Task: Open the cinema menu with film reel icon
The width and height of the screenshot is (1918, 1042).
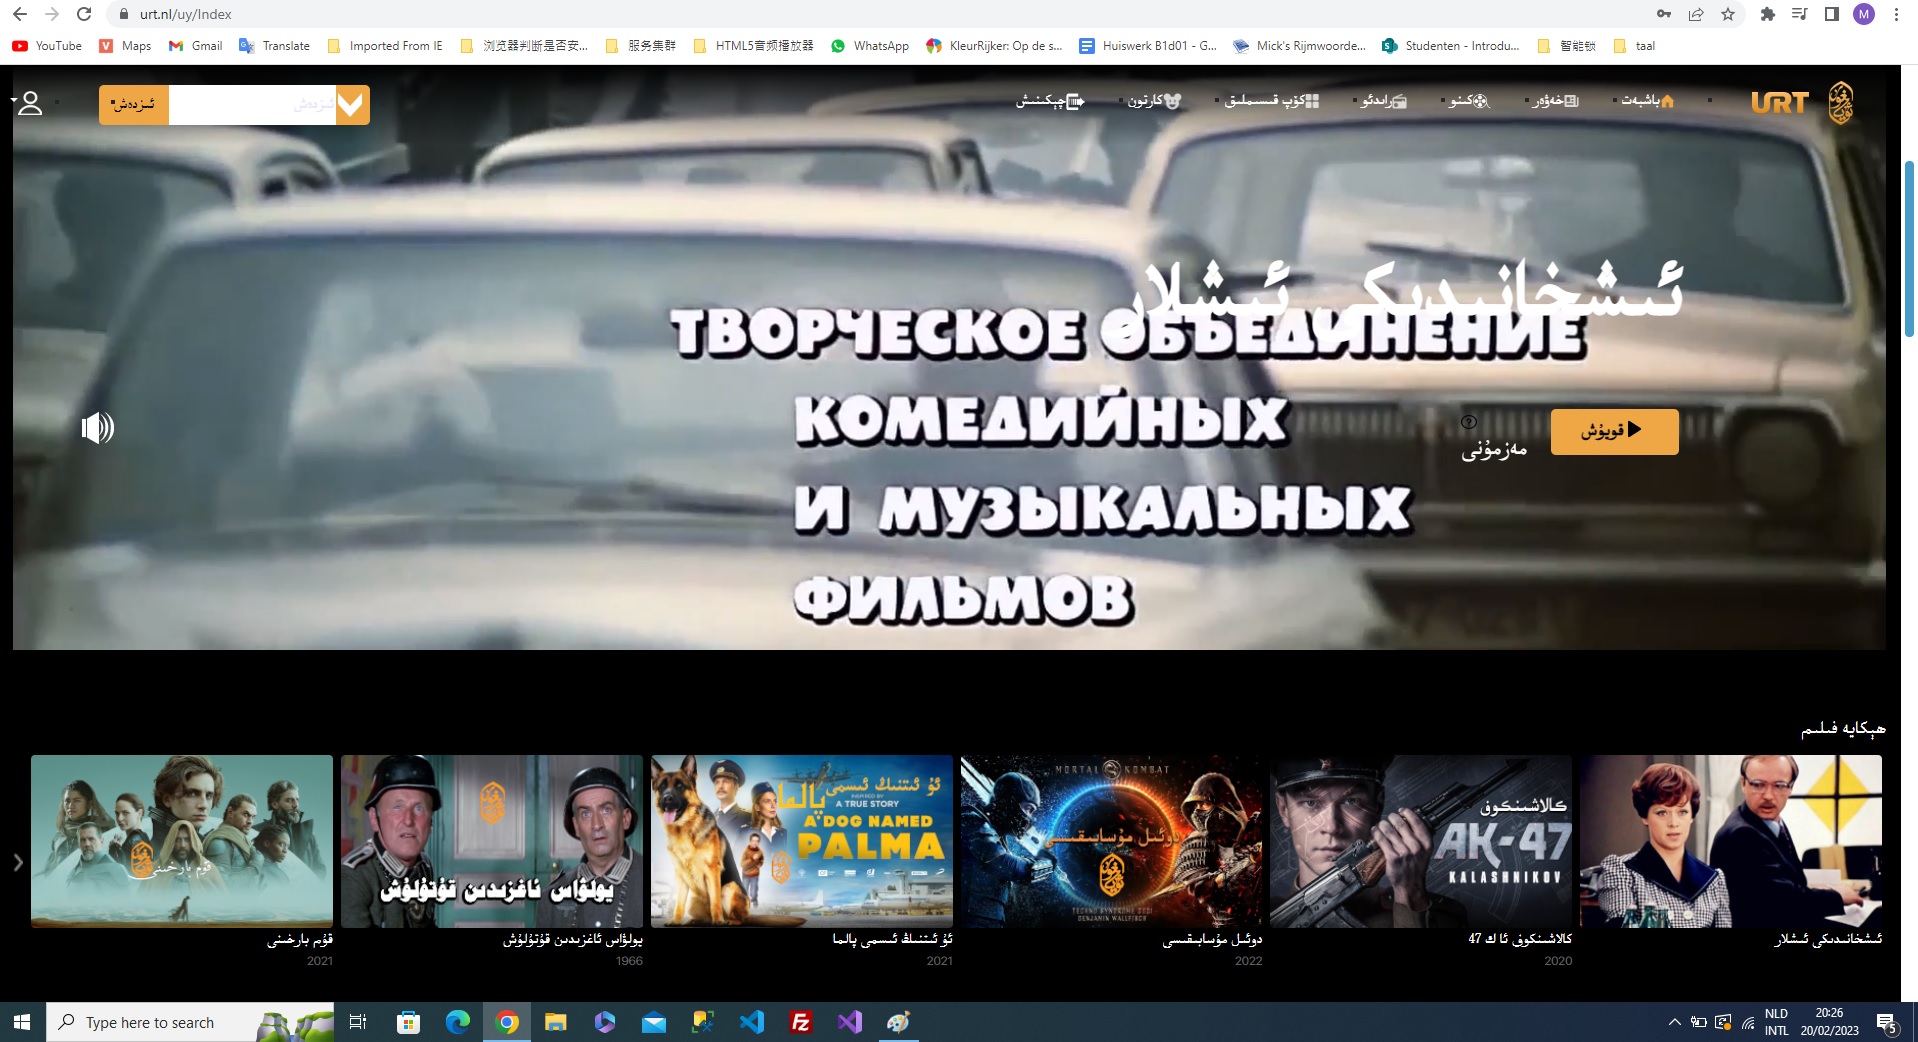Action: [x=1468, y=101]
